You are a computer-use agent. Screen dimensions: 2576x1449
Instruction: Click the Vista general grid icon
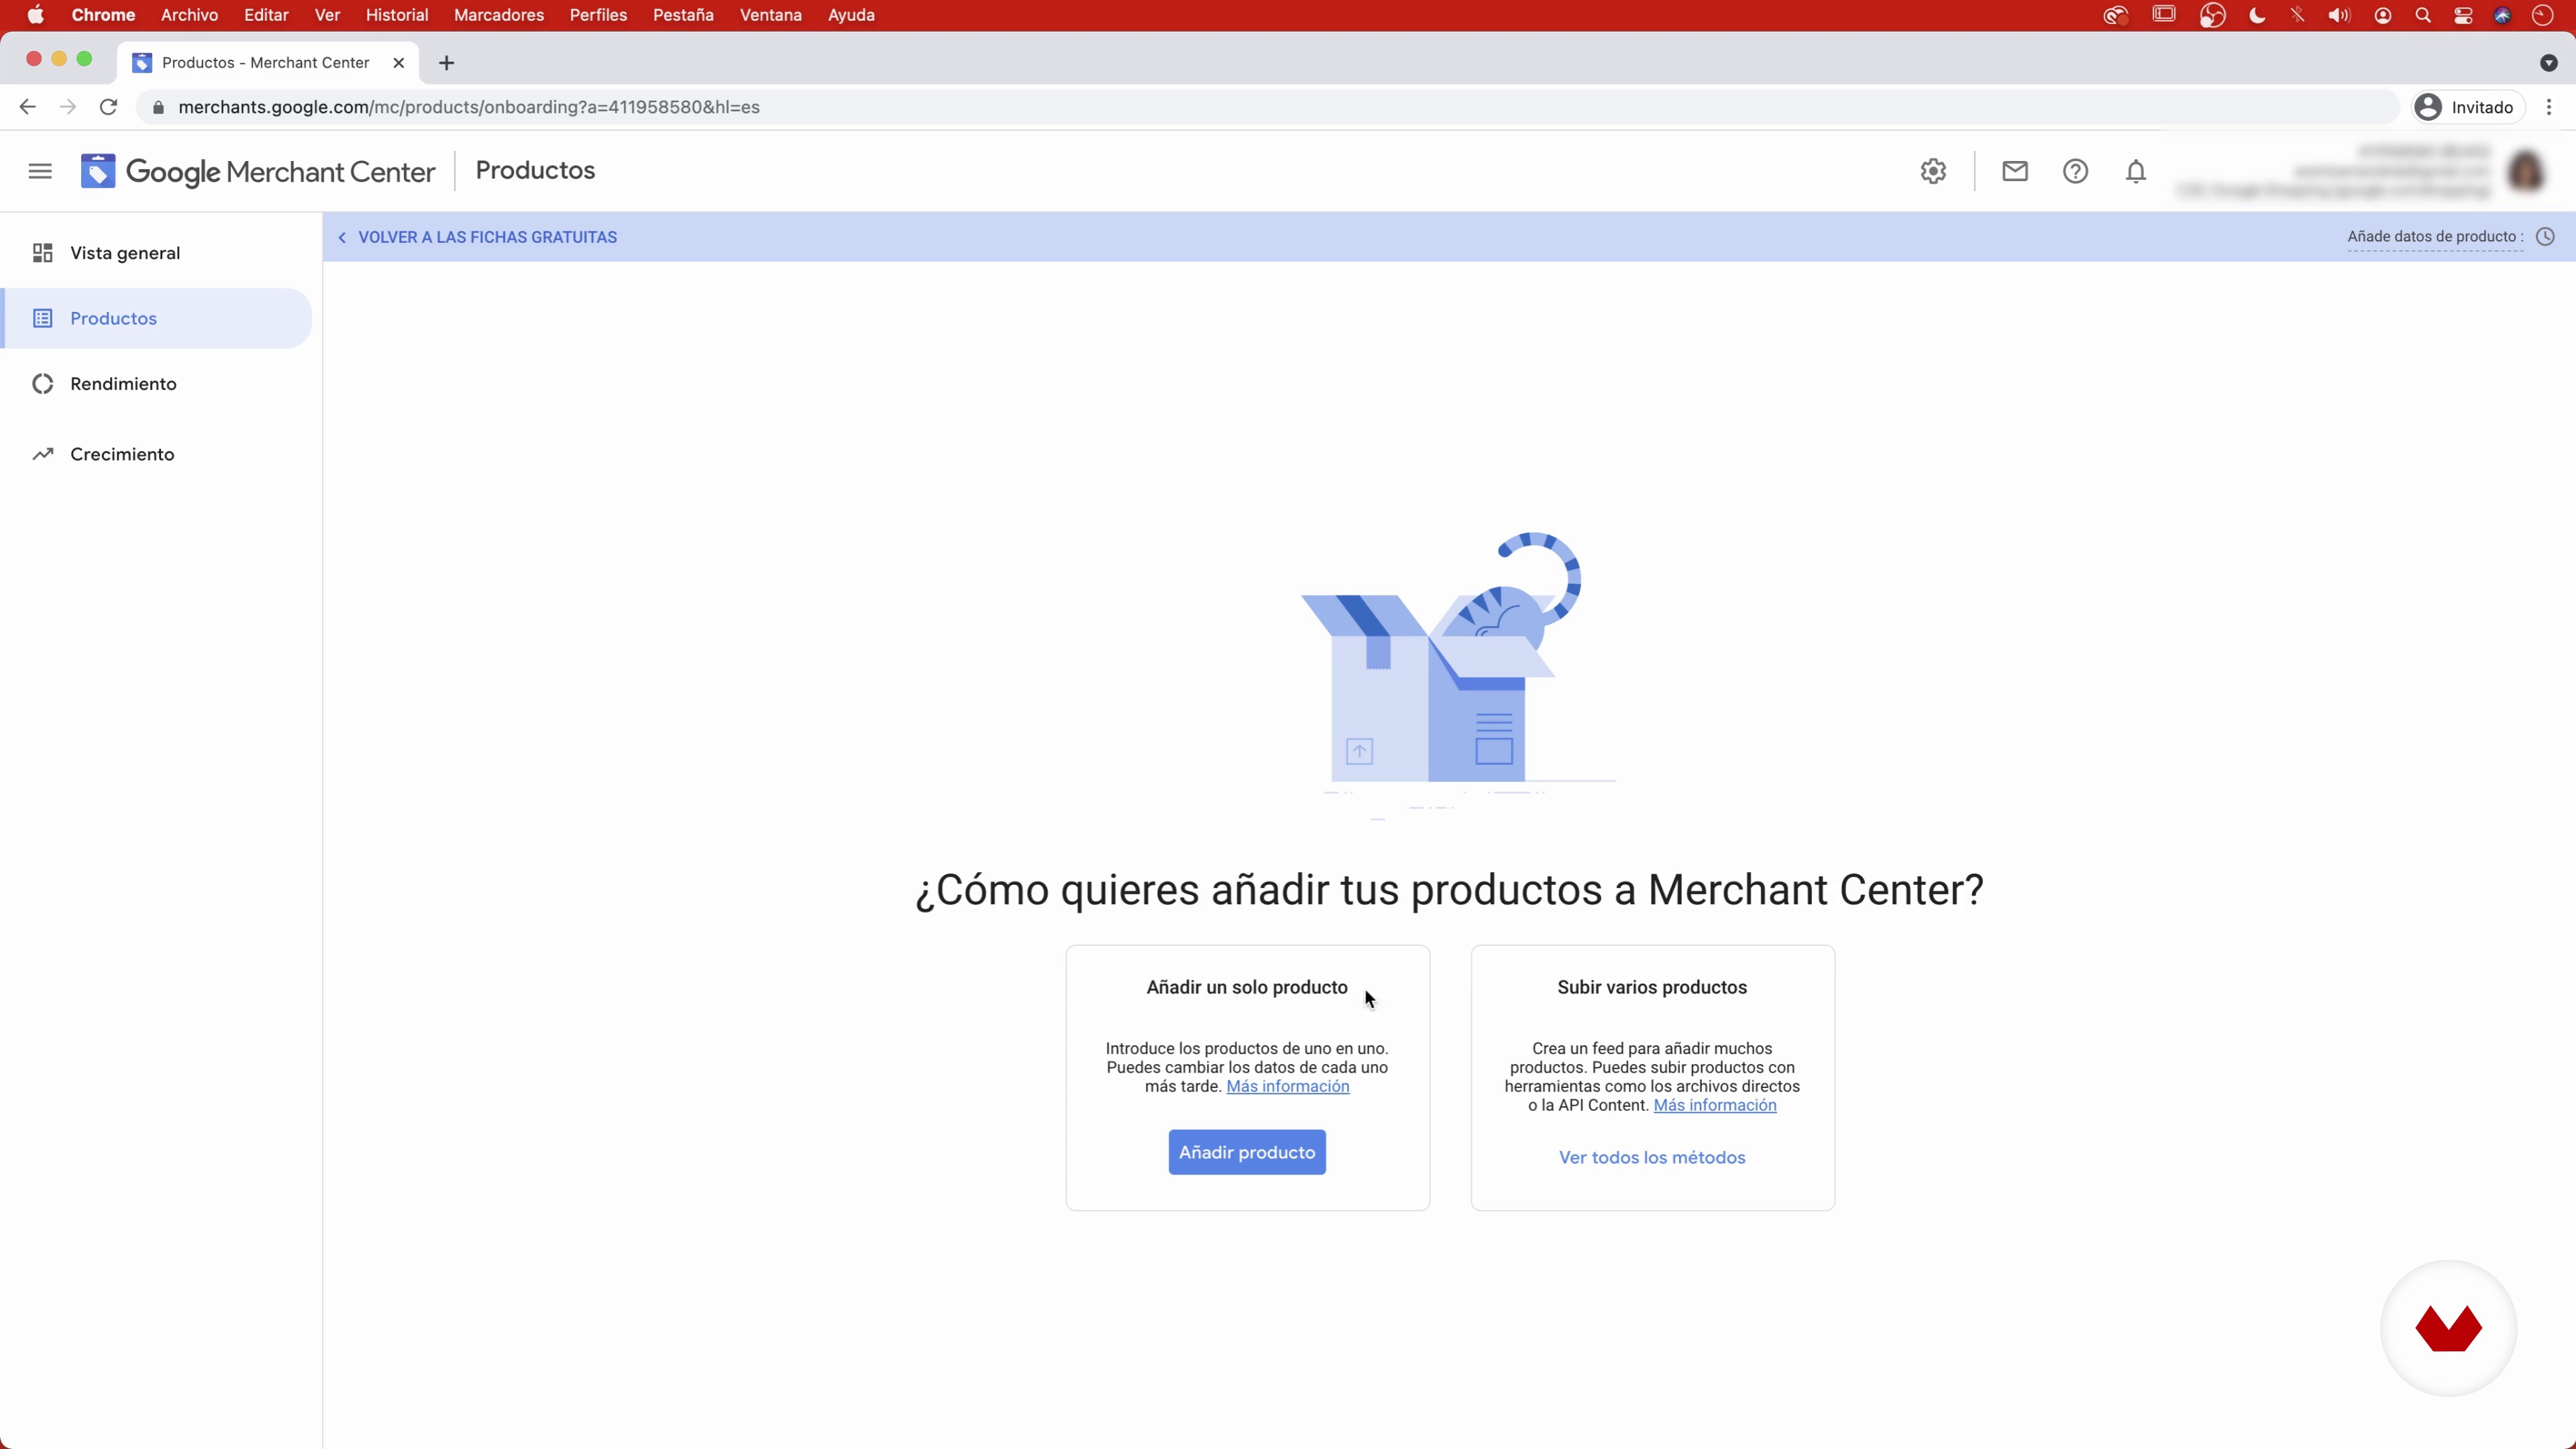(x=42, y=253)
